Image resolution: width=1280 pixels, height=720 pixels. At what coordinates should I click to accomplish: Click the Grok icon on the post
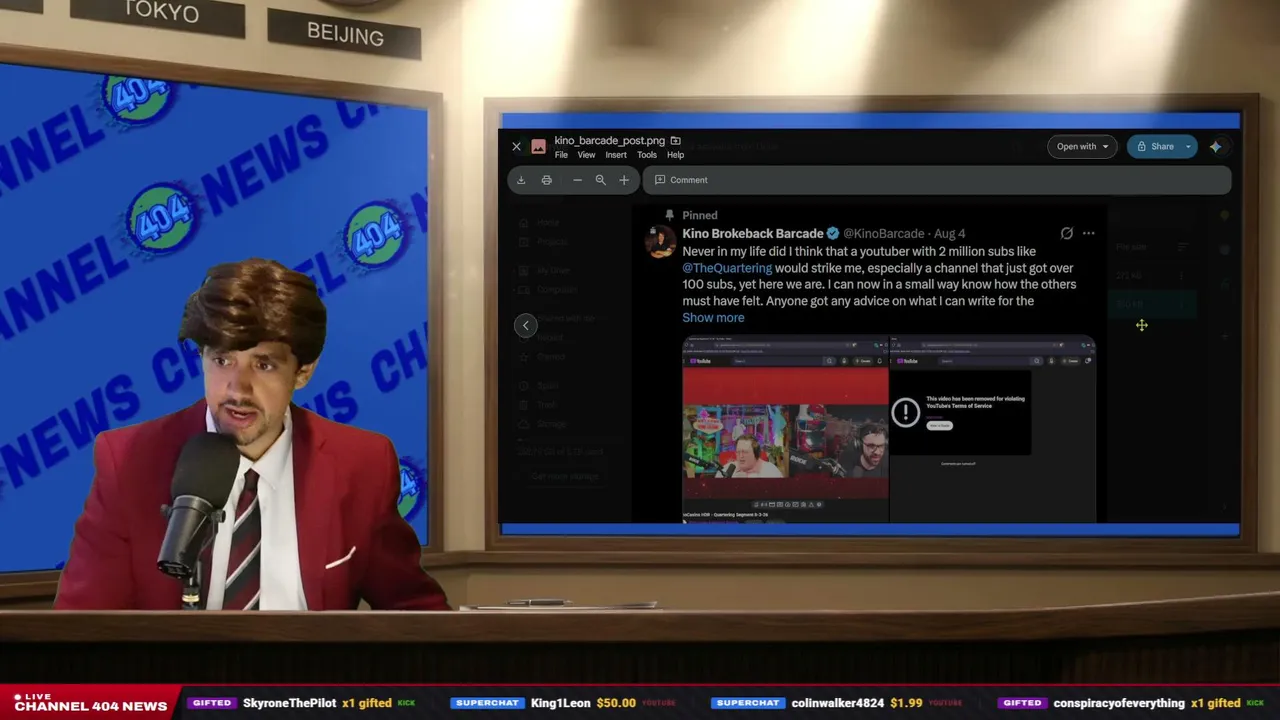1067,234
